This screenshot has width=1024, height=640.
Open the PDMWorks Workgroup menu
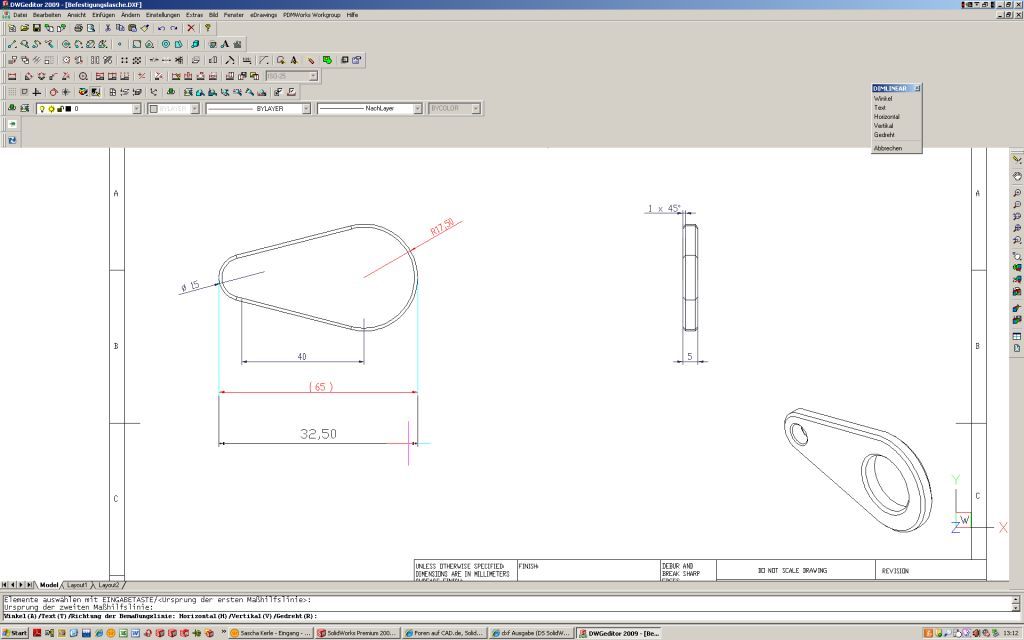pyautogui.click(x=312, y=14)
